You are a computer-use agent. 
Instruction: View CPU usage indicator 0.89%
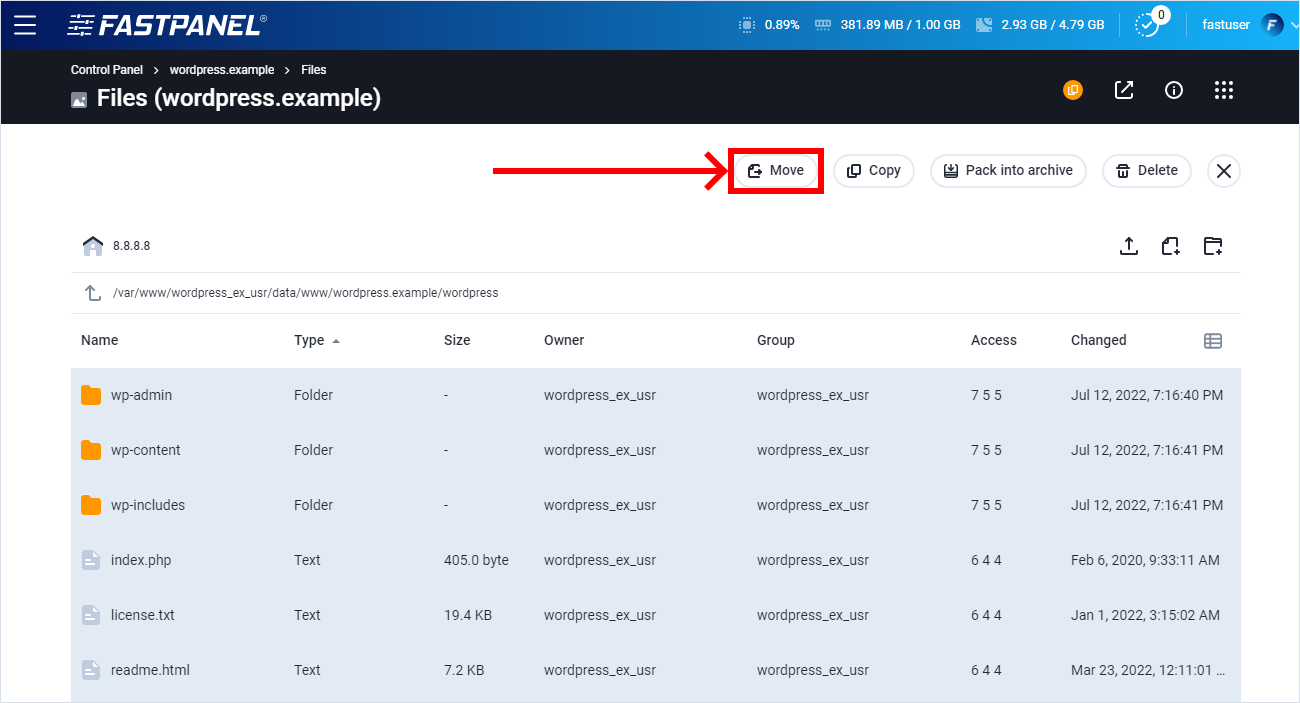769,25
